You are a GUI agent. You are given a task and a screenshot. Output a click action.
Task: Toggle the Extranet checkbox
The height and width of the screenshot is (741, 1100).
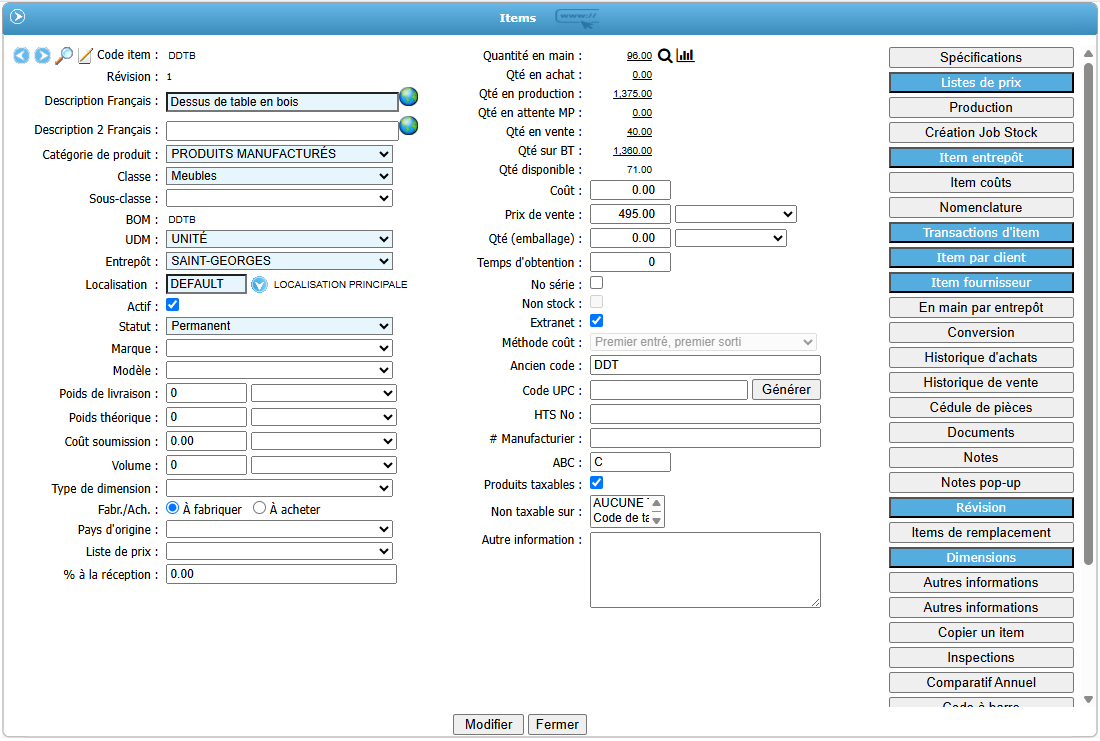click(x=596, y=321)
